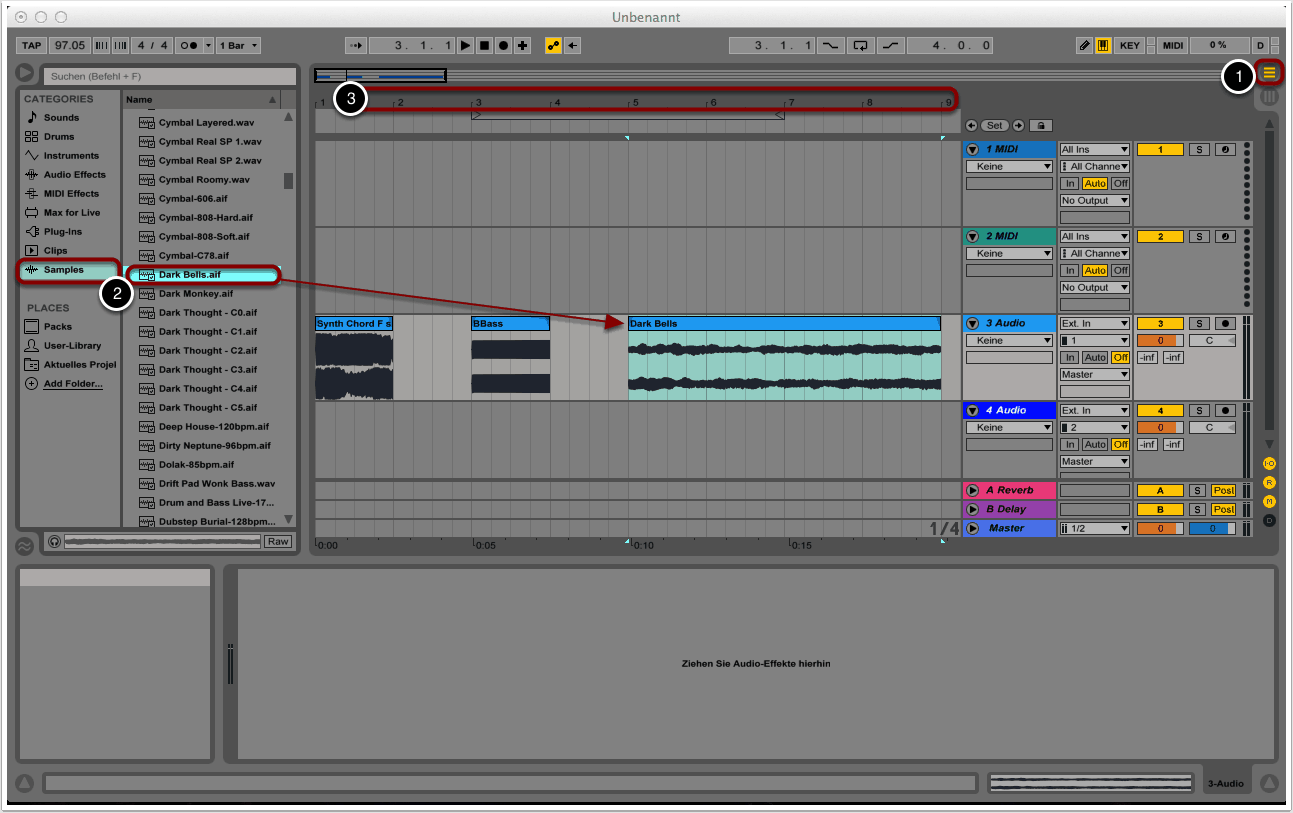Viewport: 1293px width, 813px height.
Task: Click the Stop button in transport
Action: click(x=484, y=46)
